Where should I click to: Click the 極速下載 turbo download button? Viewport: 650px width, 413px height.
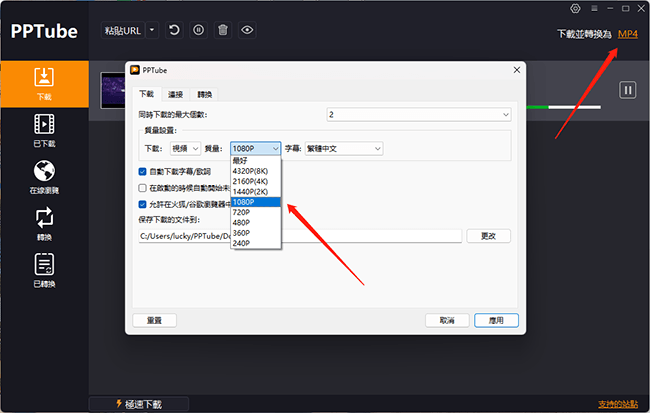coord(139,404)
